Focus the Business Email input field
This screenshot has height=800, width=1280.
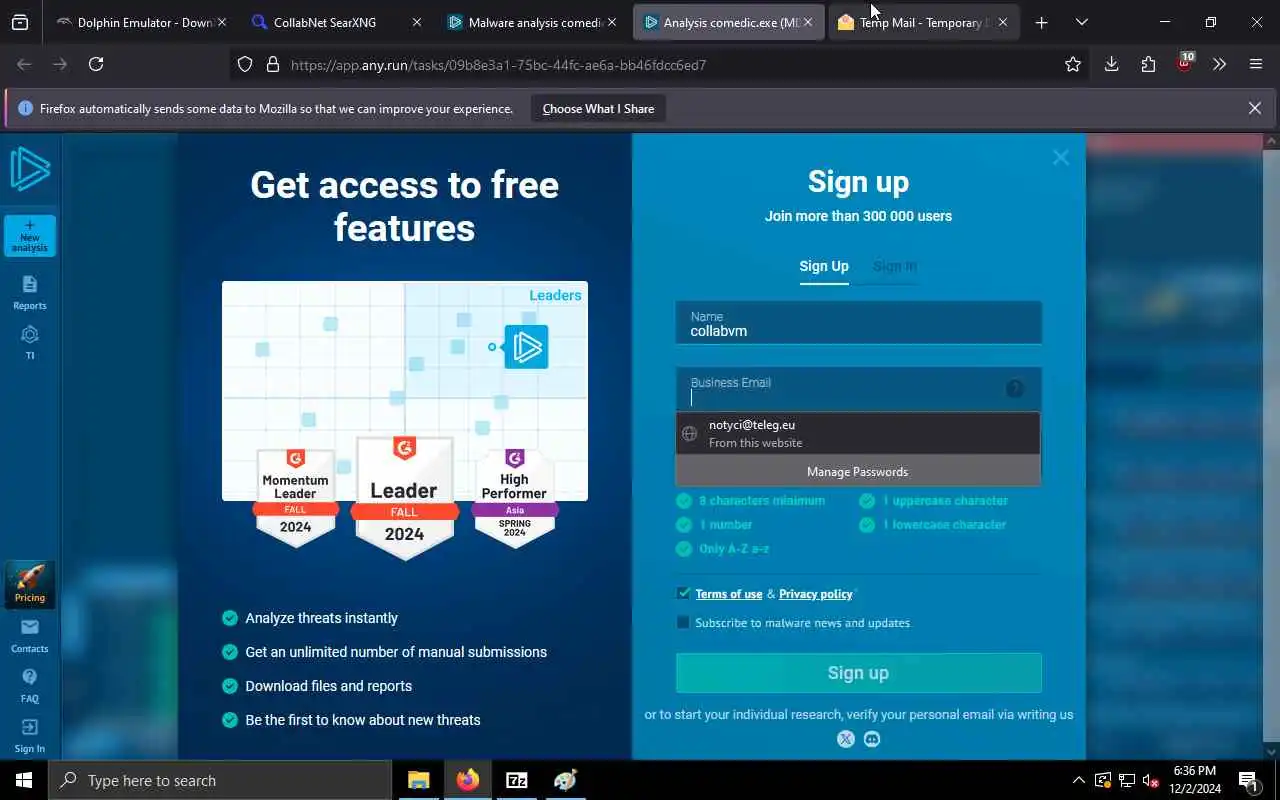tap(858, 389)
